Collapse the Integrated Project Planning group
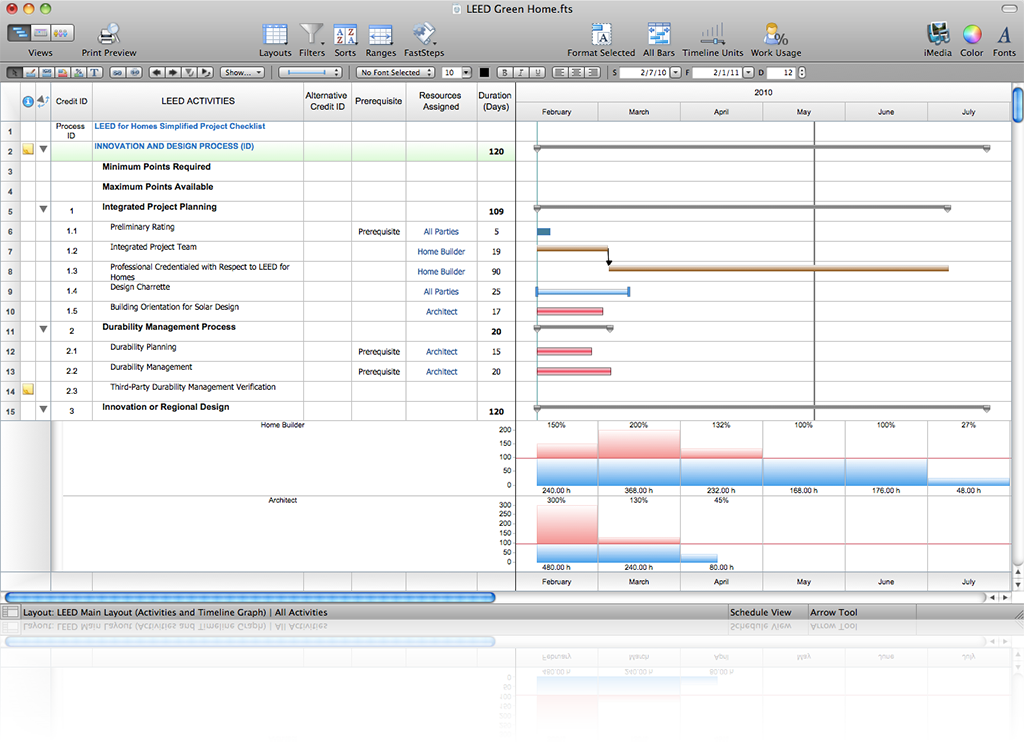This screenshot has height=742, width=1024. [43, 210]
